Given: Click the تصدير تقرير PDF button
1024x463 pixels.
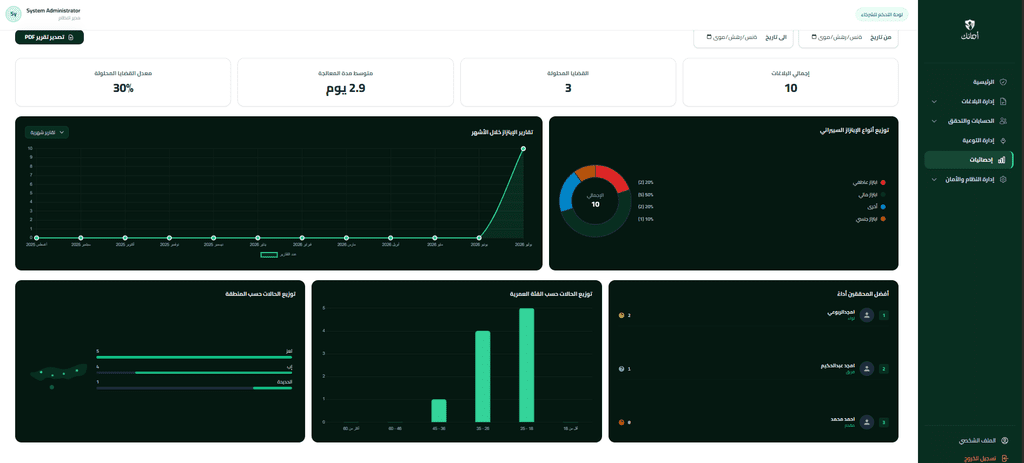Looking at the screenshot, I should [x=50, y=37].
